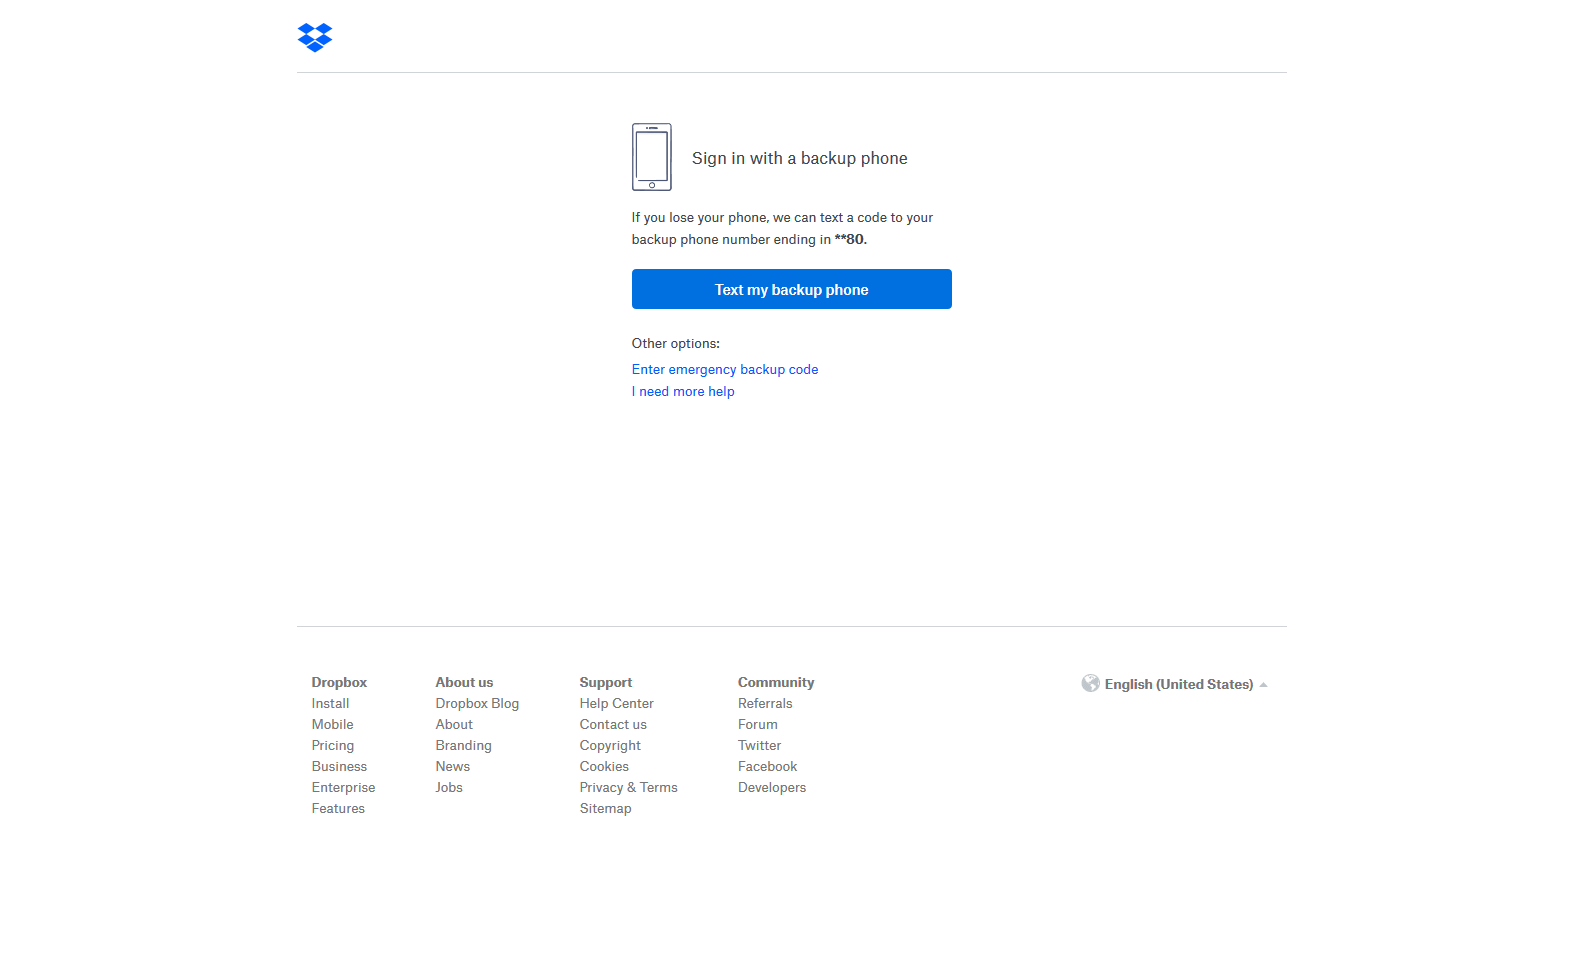1583x961 pixels.
Task: Open the About link under About us
Action: click(x=454, y=724)
